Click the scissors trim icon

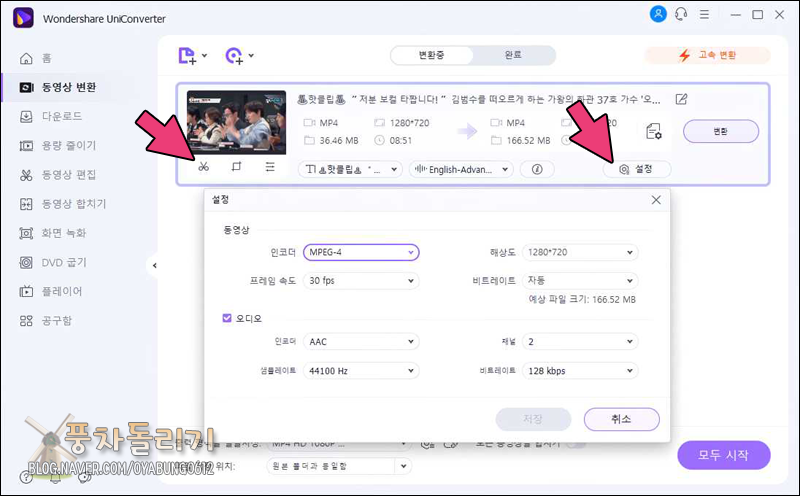204,167
